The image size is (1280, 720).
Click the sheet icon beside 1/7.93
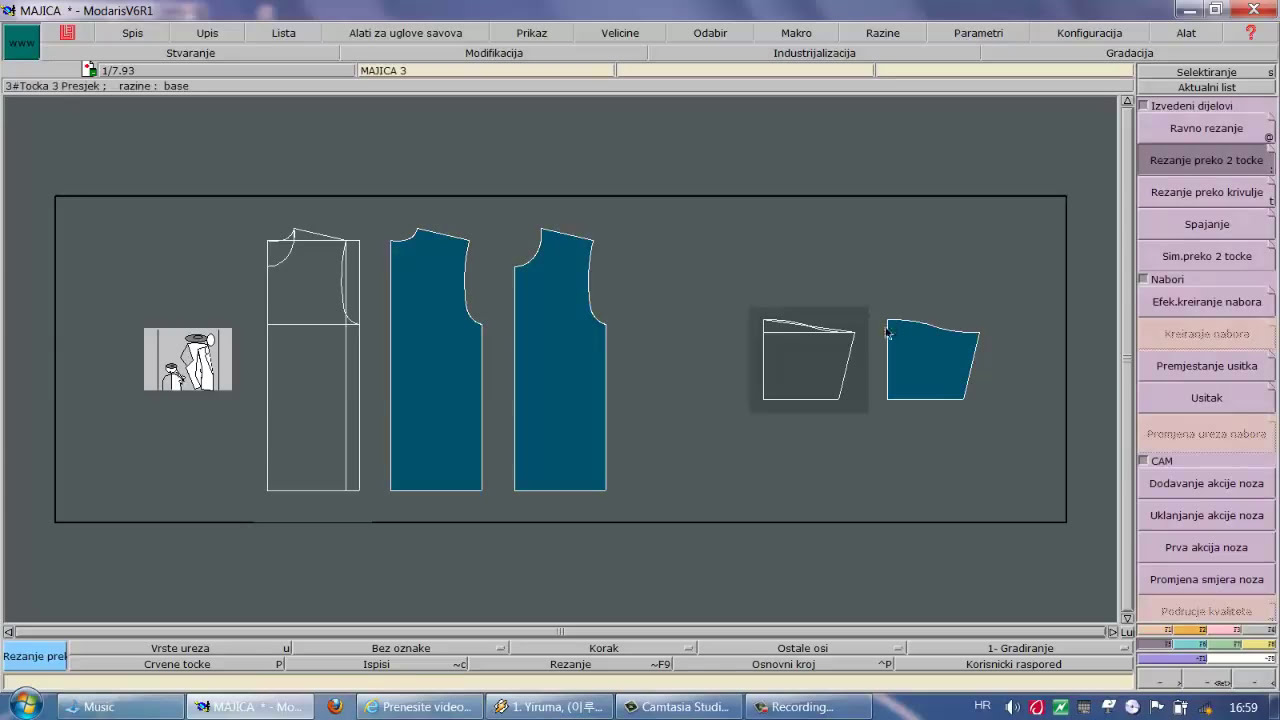tap(90, 70)
